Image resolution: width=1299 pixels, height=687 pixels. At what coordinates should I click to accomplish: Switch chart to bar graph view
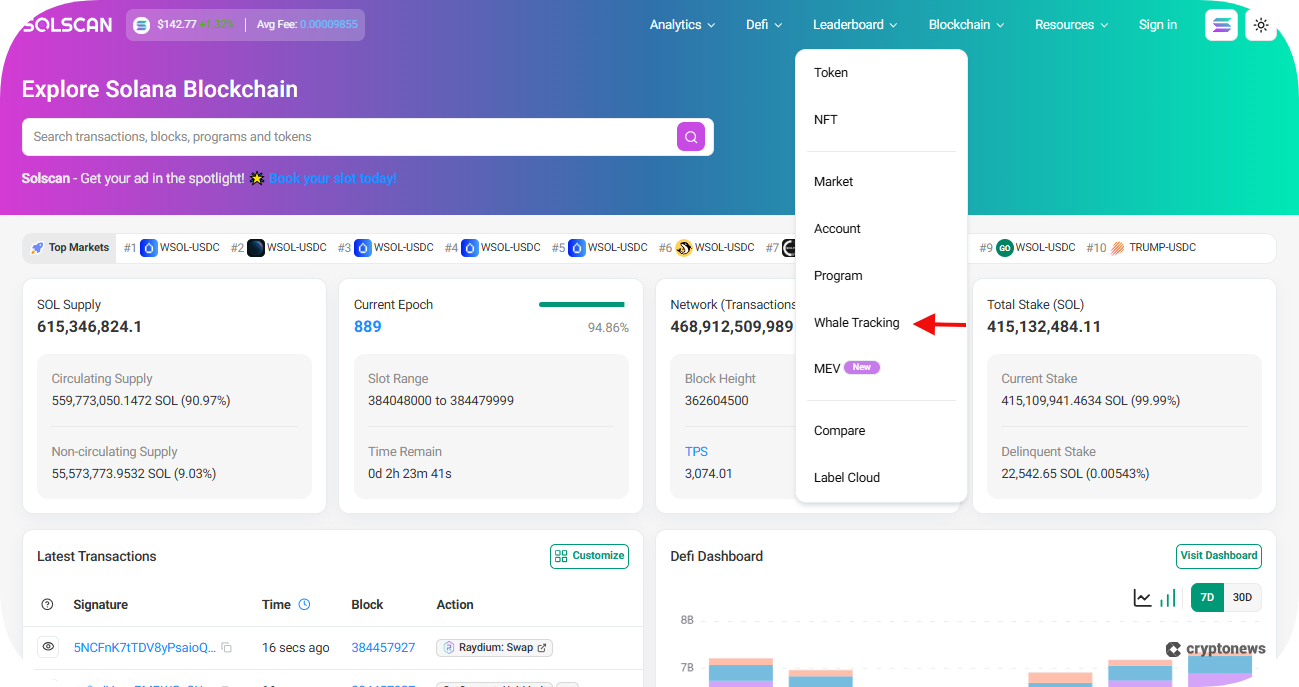(1167, 598)
